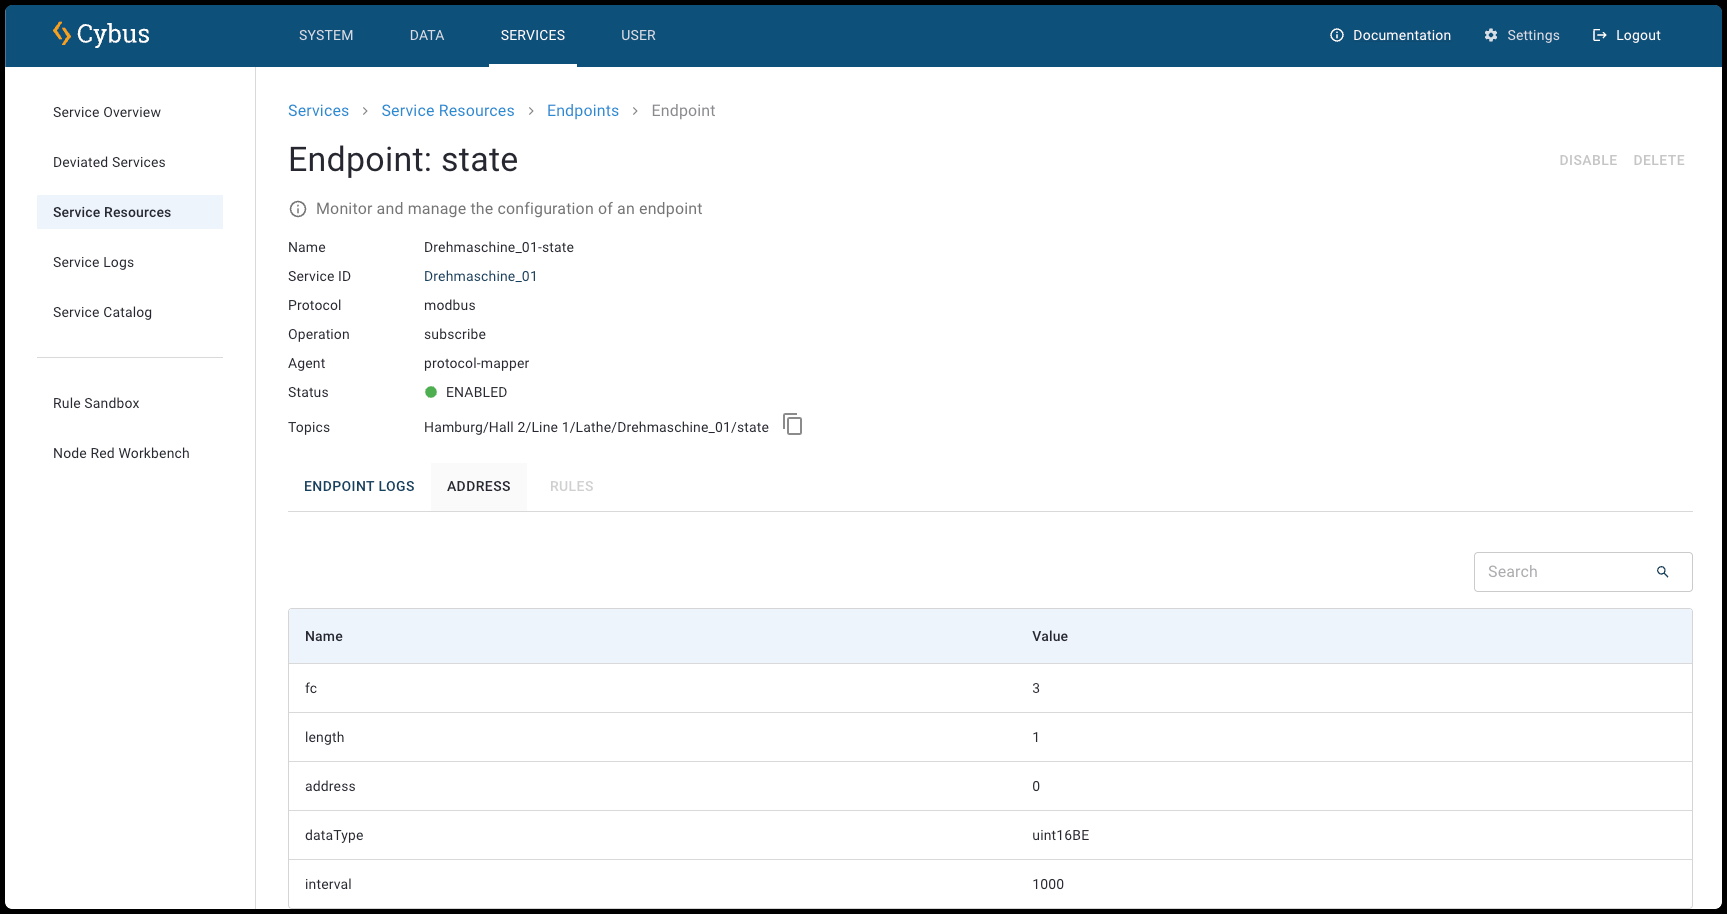Go to Endpoints in the breadcrumb
The height and width of the screenshot is (914, 1727).
coord(582,111)
